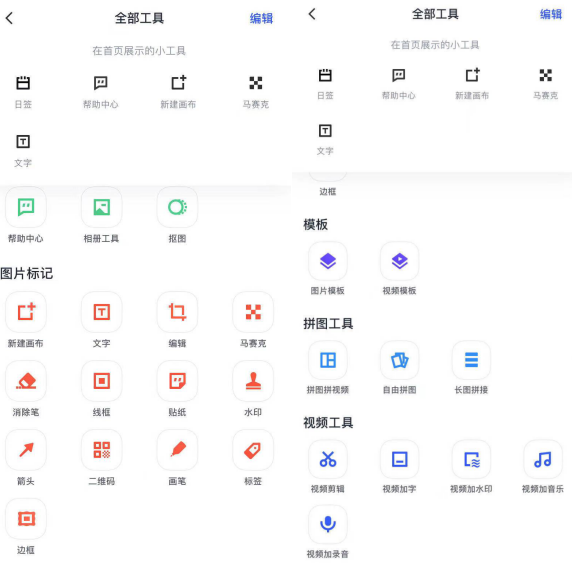
Task: Open 日签 shortcut in left screen header
Action: point(23,92)
